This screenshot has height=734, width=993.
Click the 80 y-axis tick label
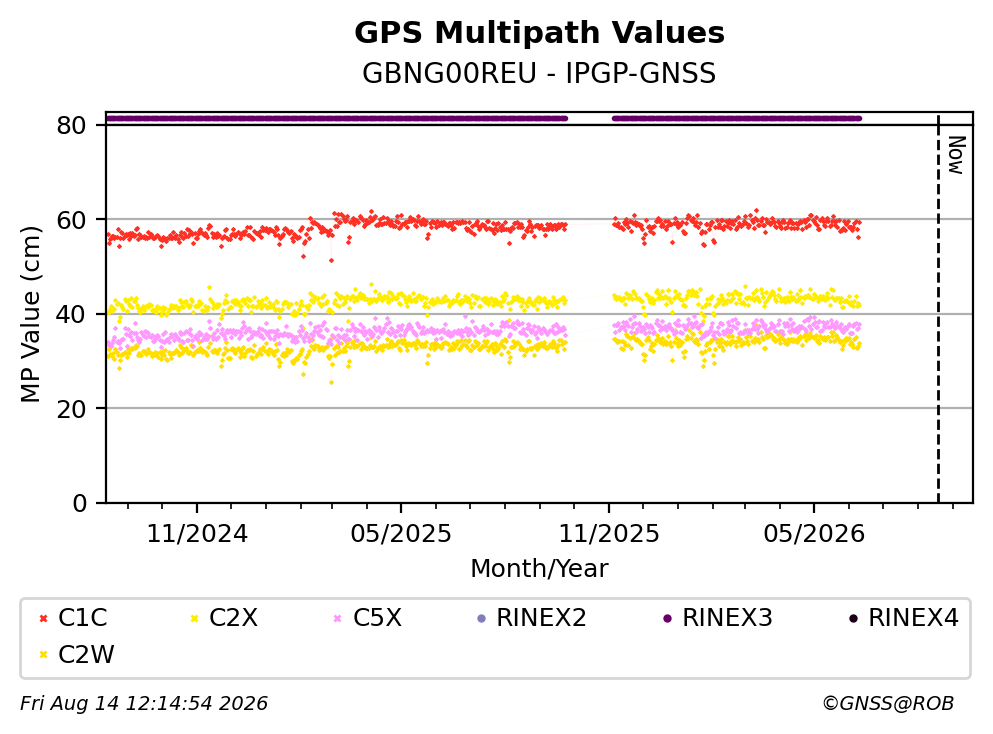coord(71,125)
